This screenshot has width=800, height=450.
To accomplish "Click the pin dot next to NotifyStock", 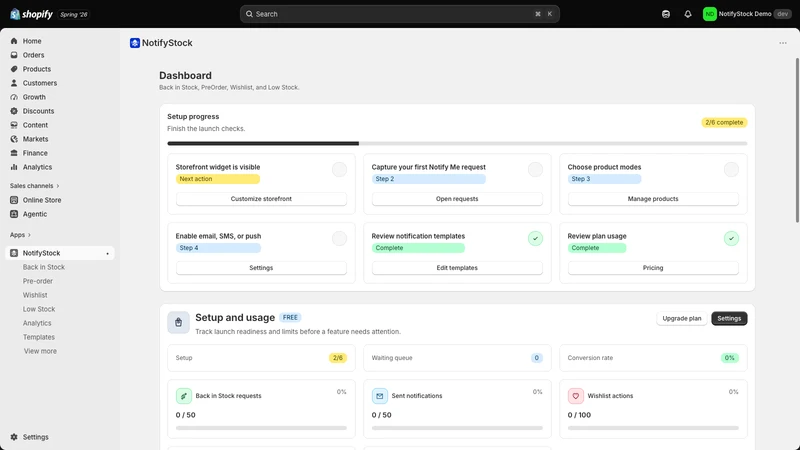I will [107, 254].
